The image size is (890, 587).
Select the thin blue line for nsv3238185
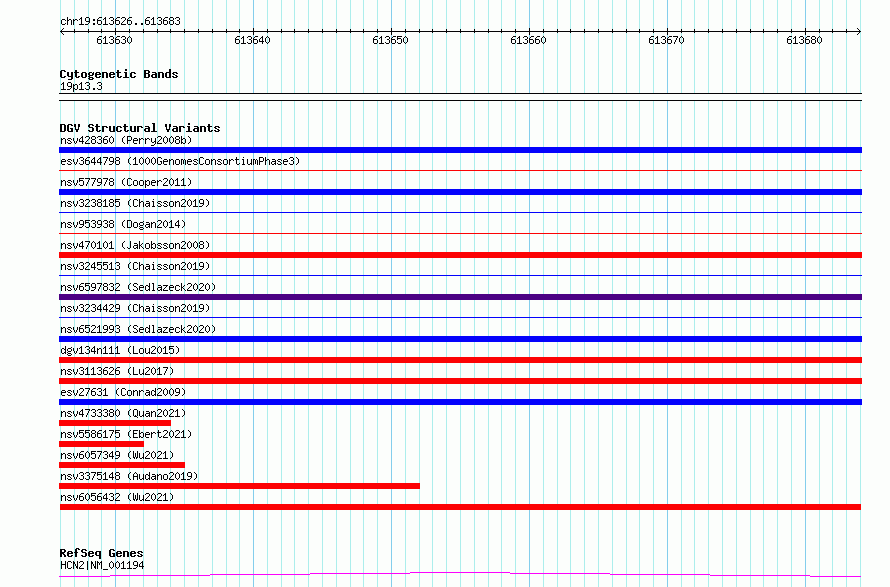pos(460,212)
